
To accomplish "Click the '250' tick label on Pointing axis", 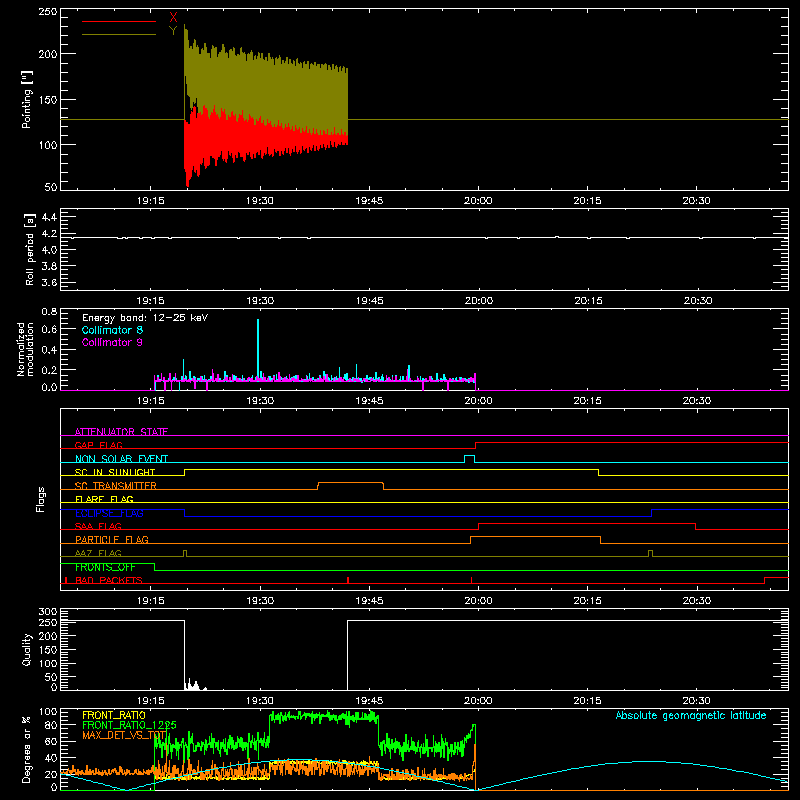I will click(48, 12).
